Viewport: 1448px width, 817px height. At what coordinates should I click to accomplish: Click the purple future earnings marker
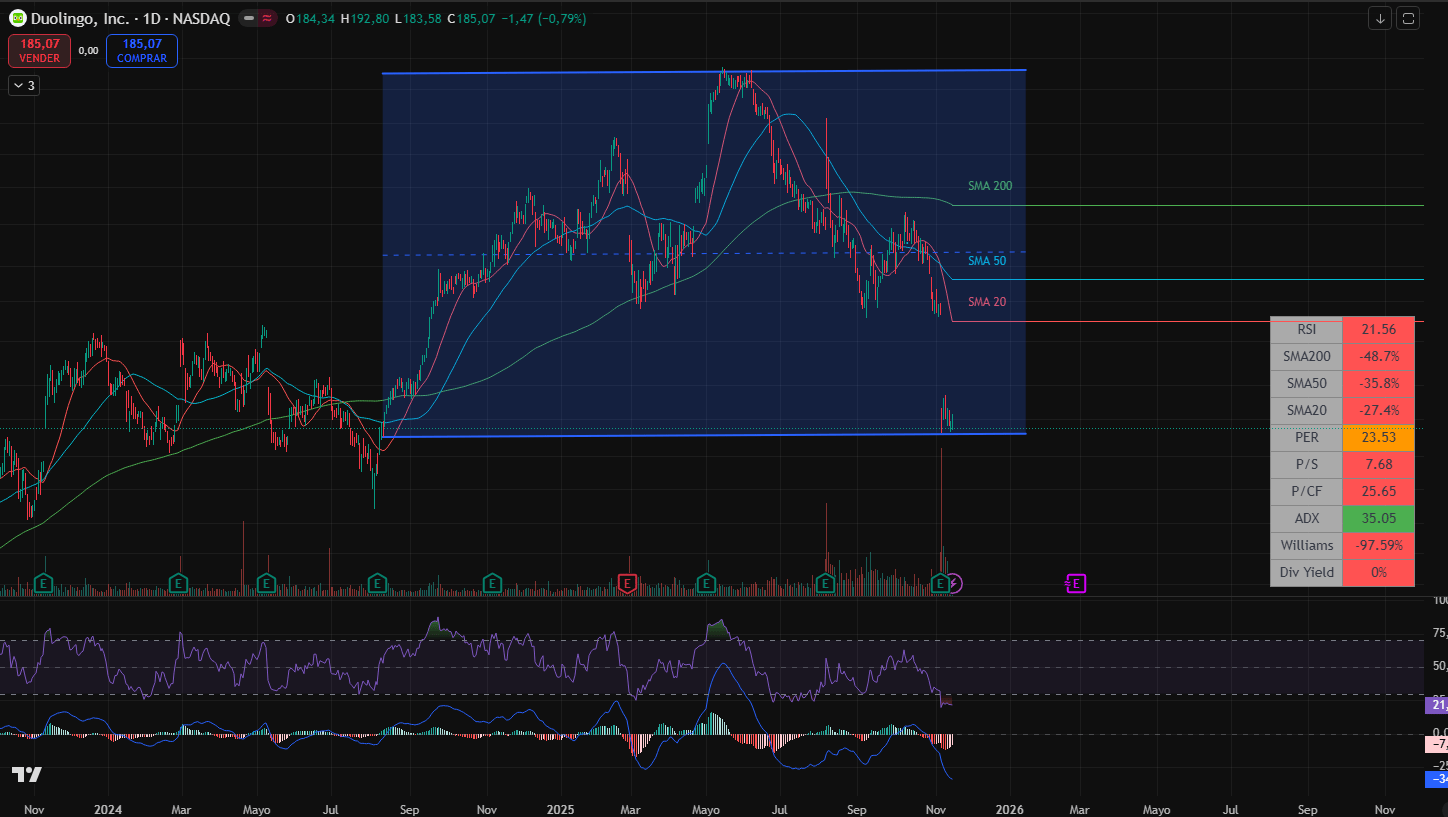click(1076, 583)
